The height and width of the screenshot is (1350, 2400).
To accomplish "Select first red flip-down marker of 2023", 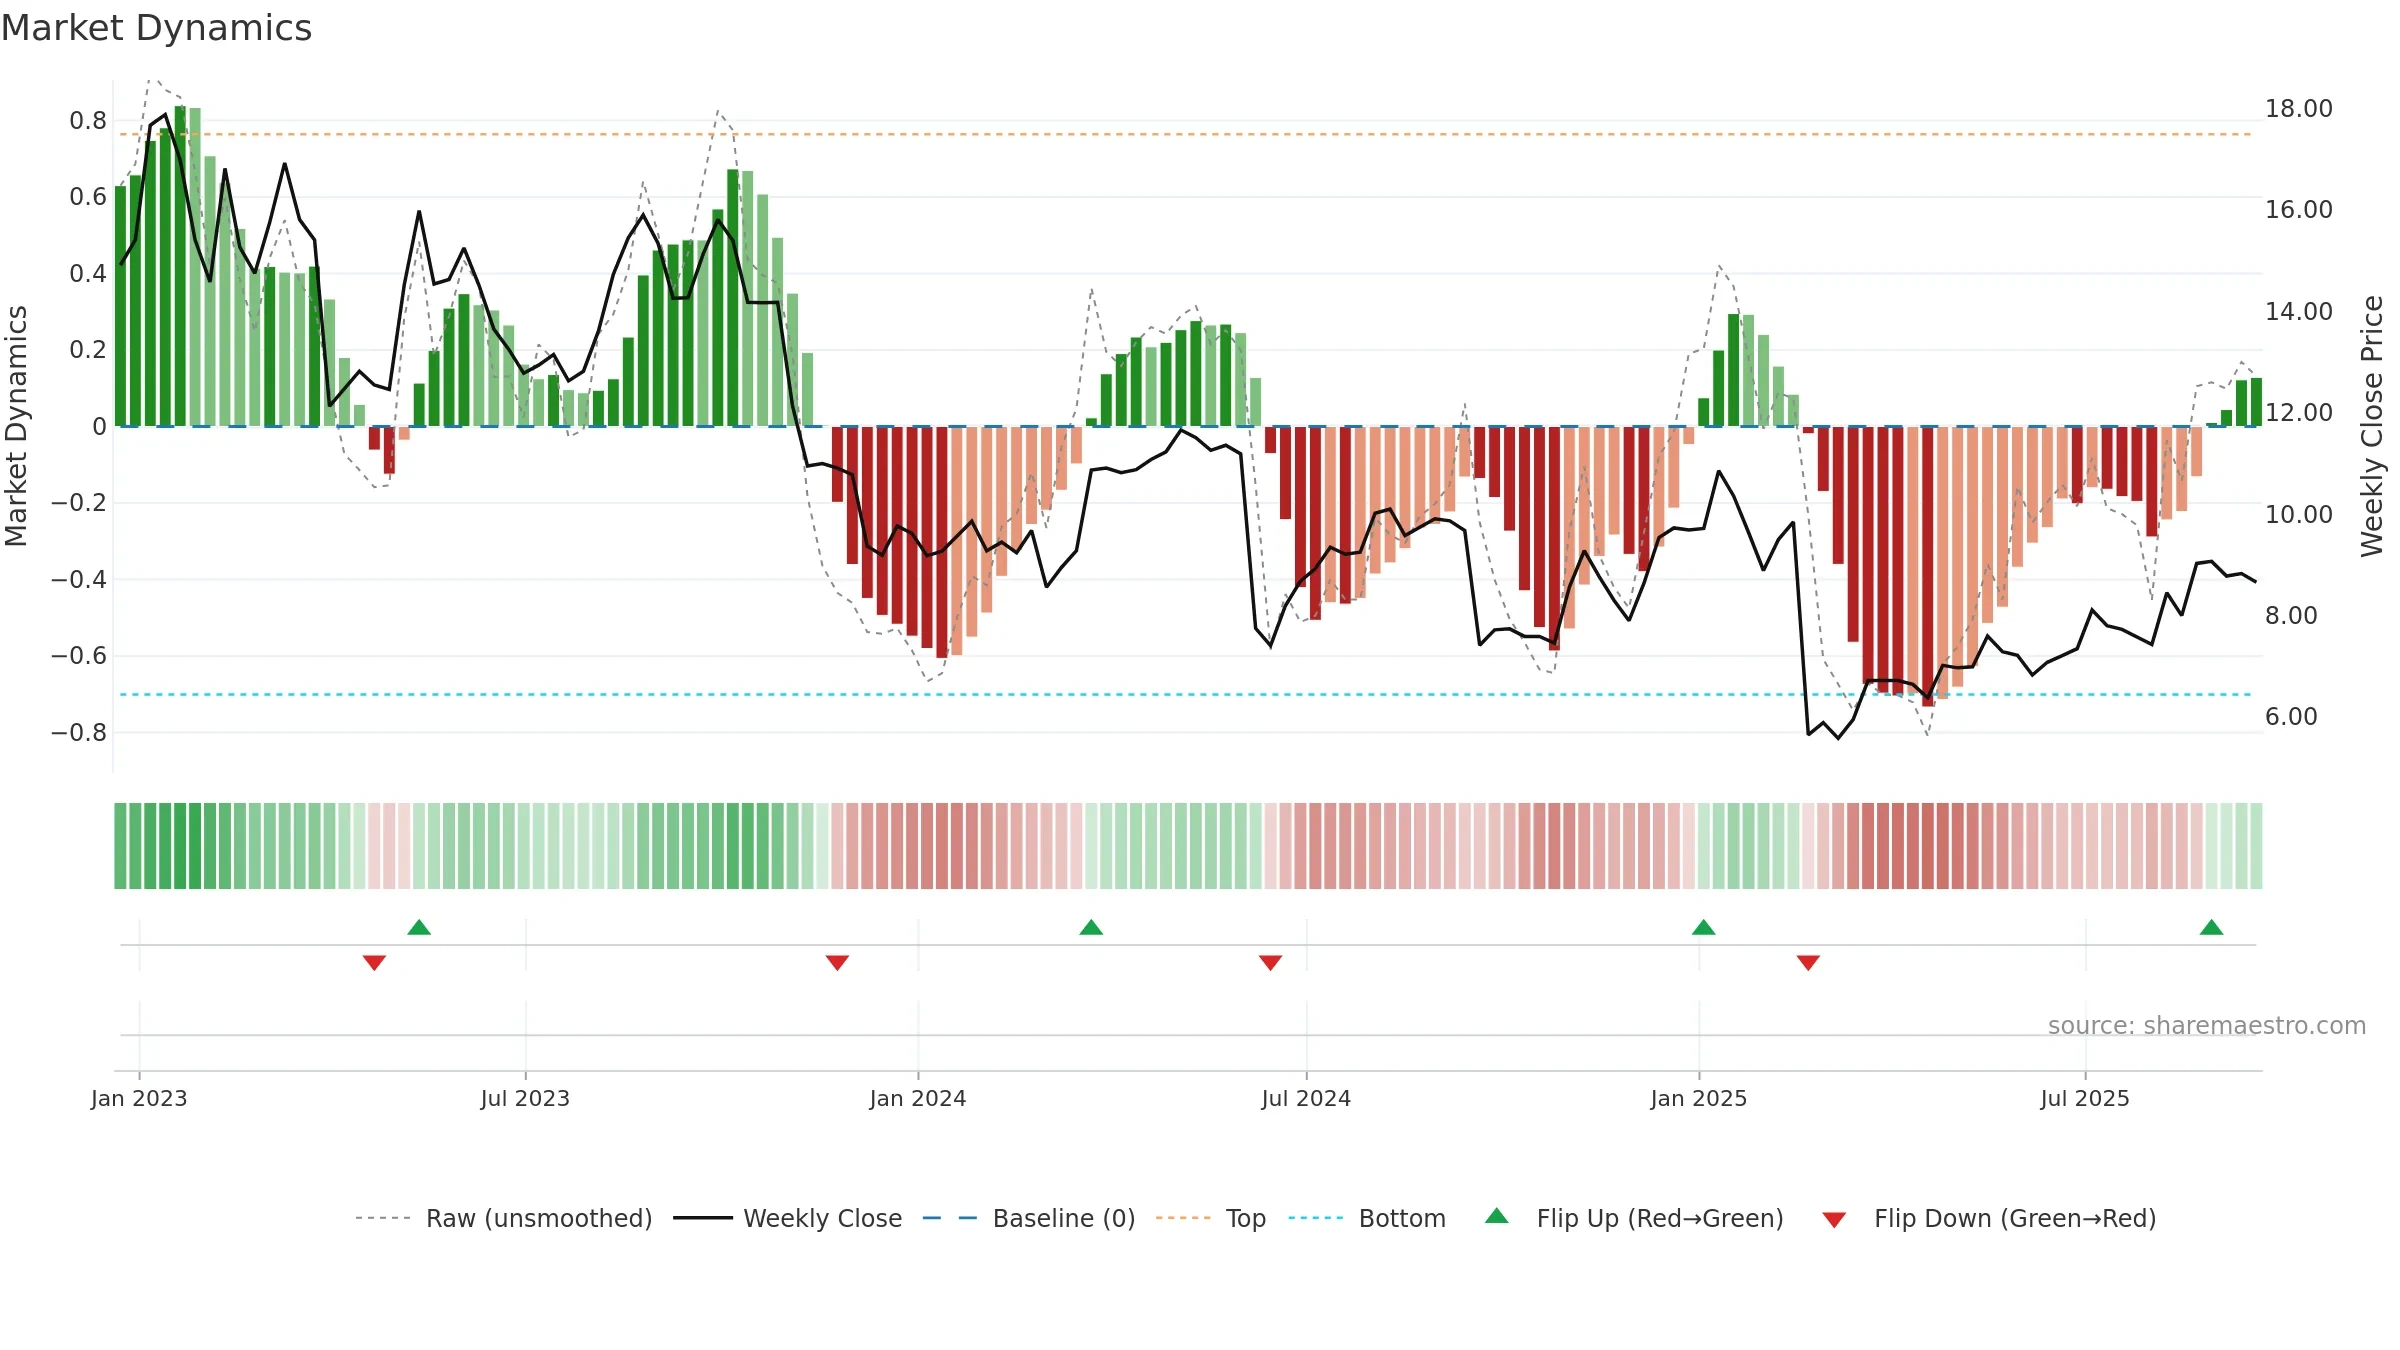I will tap(374, 963).
